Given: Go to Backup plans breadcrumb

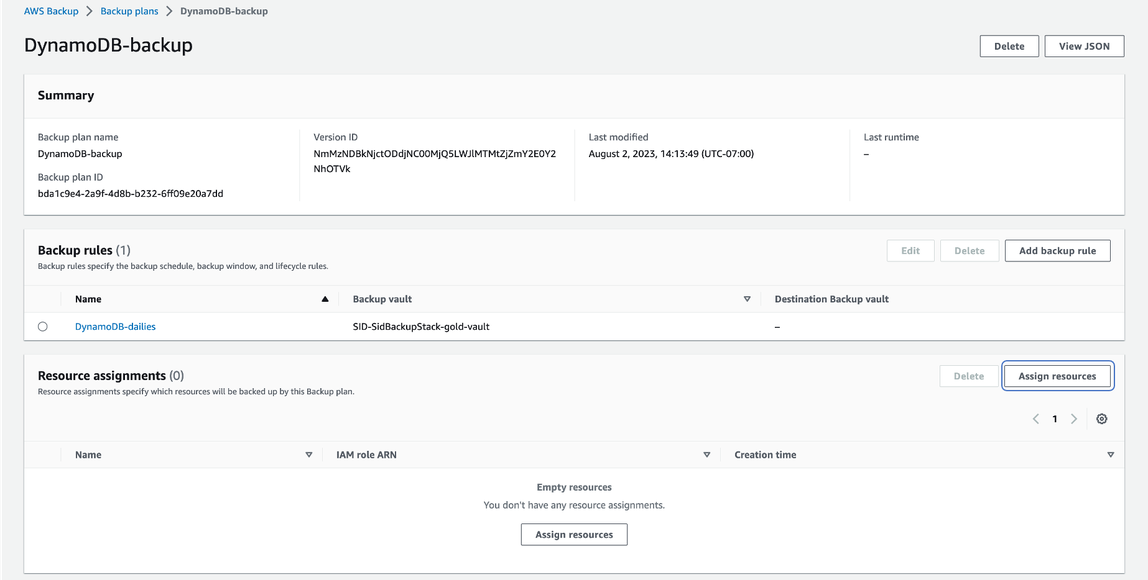Looking at the screenshot, I should point(129,11).
